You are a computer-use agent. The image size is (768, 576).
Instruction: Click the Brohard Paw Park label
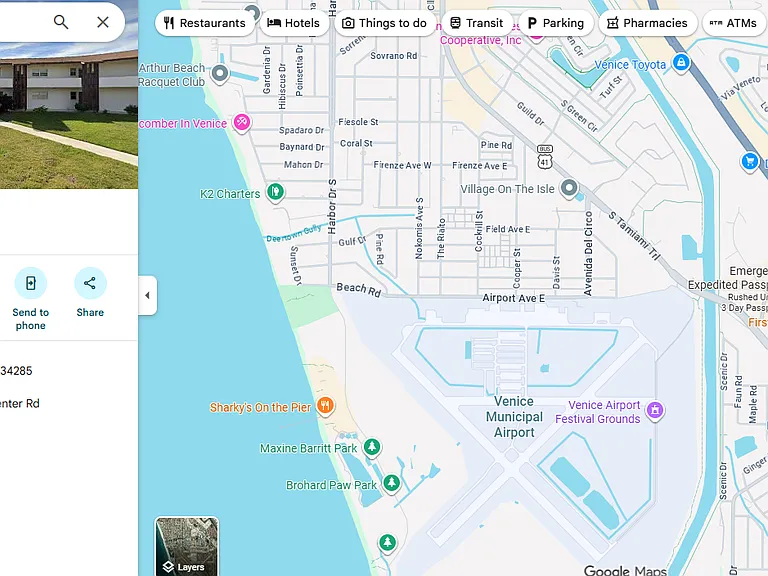pyautogui.click(x=332, y=485)
